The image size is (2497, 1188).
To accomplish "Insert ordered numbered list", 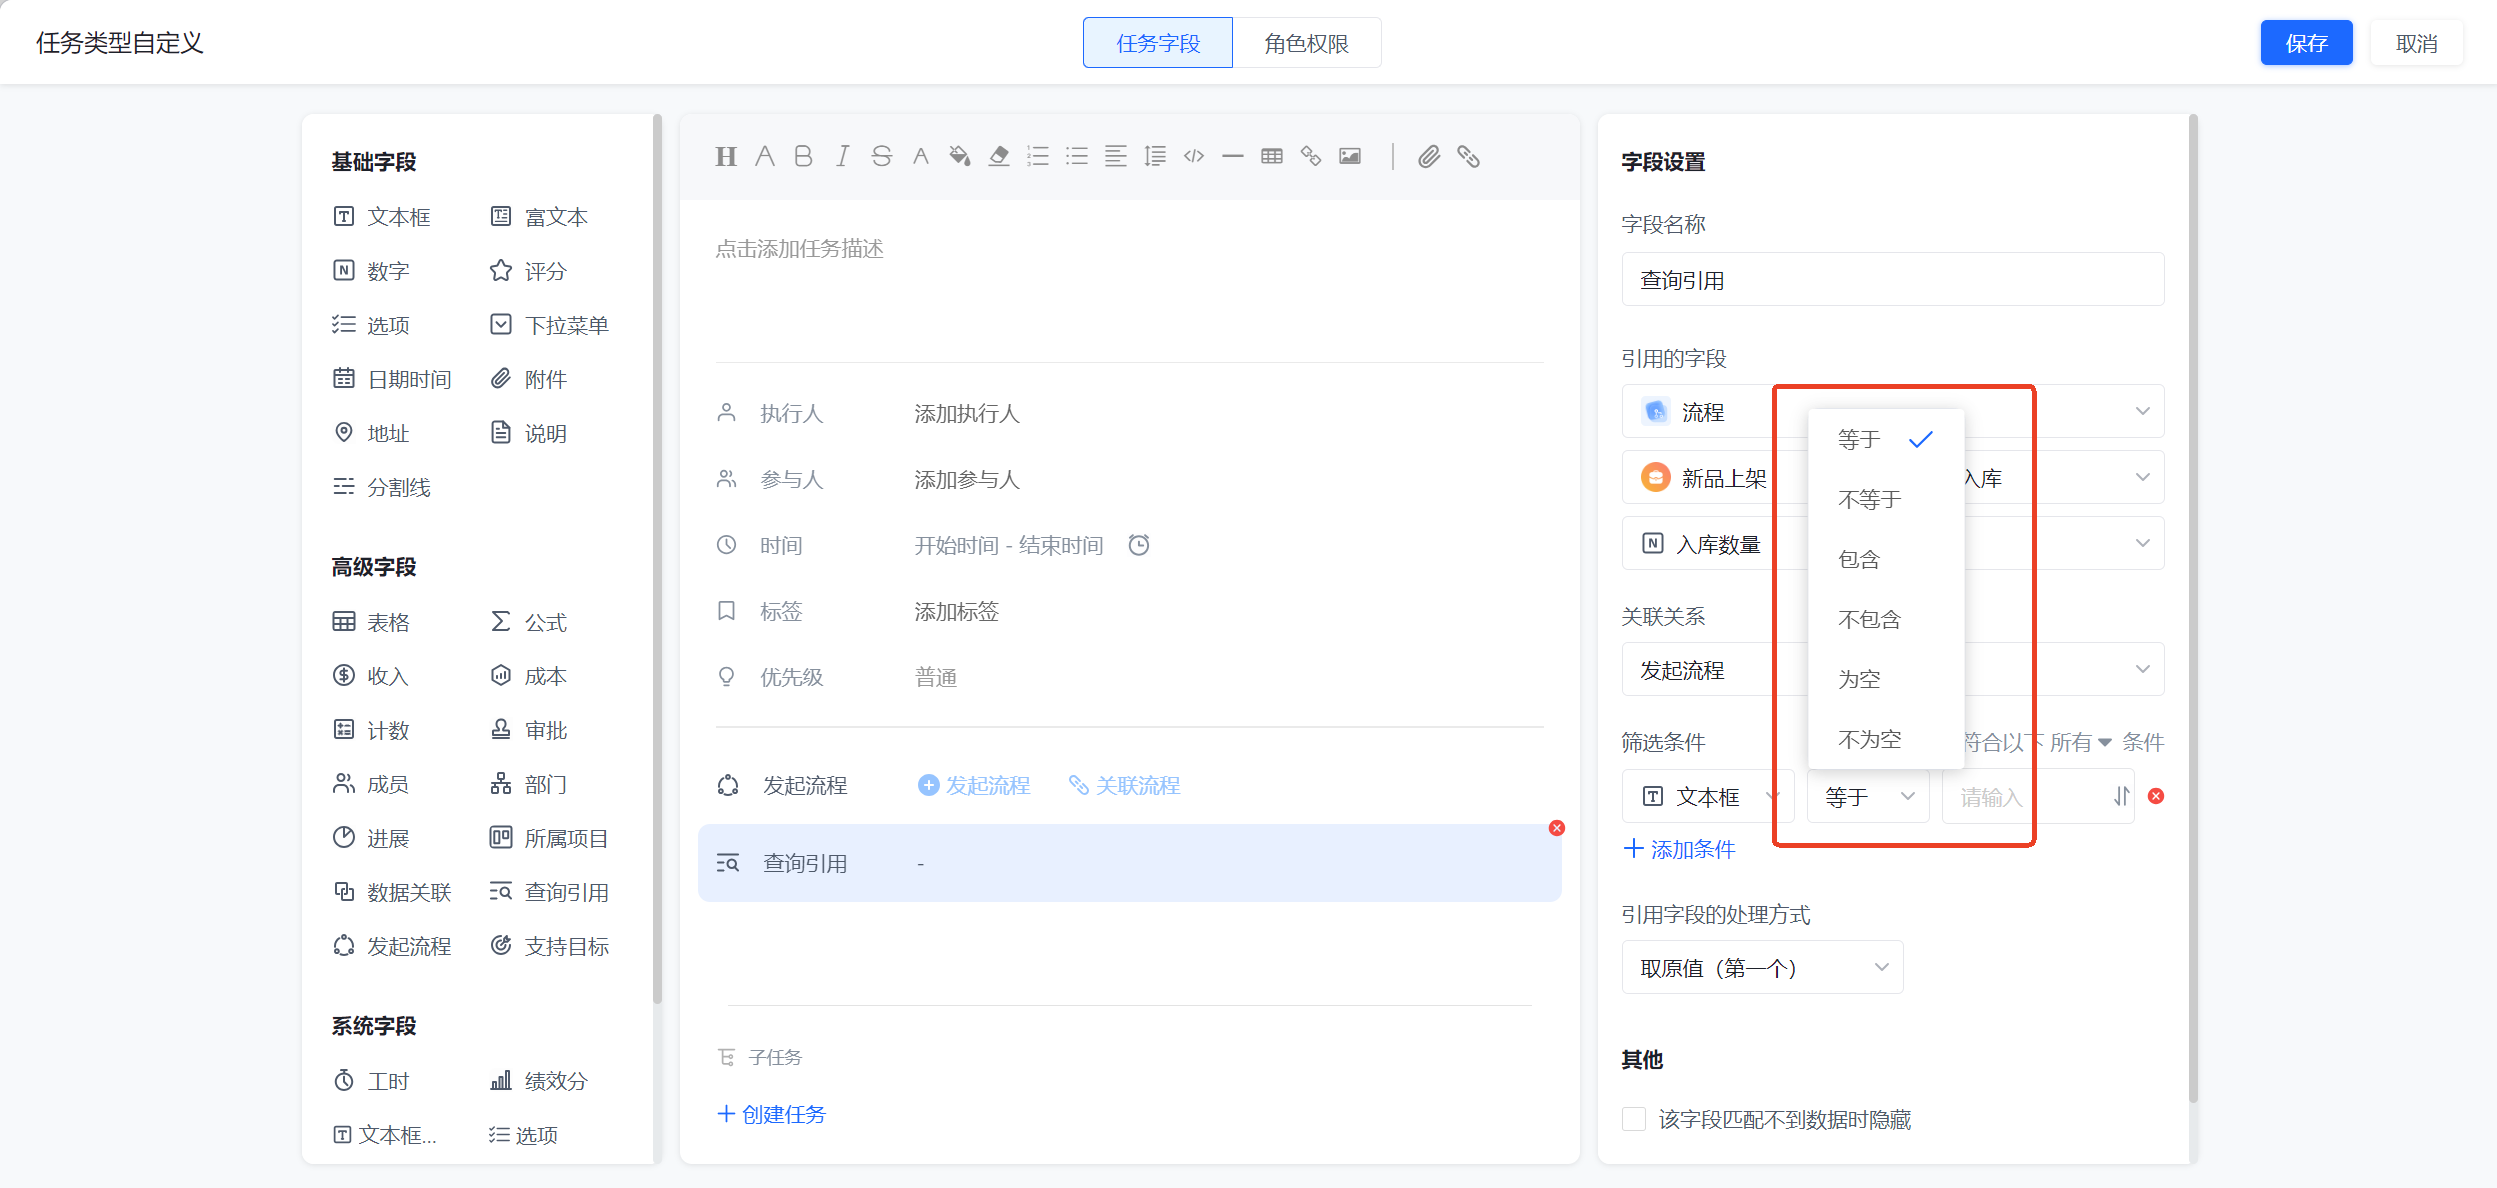I will click(1038, 156).
